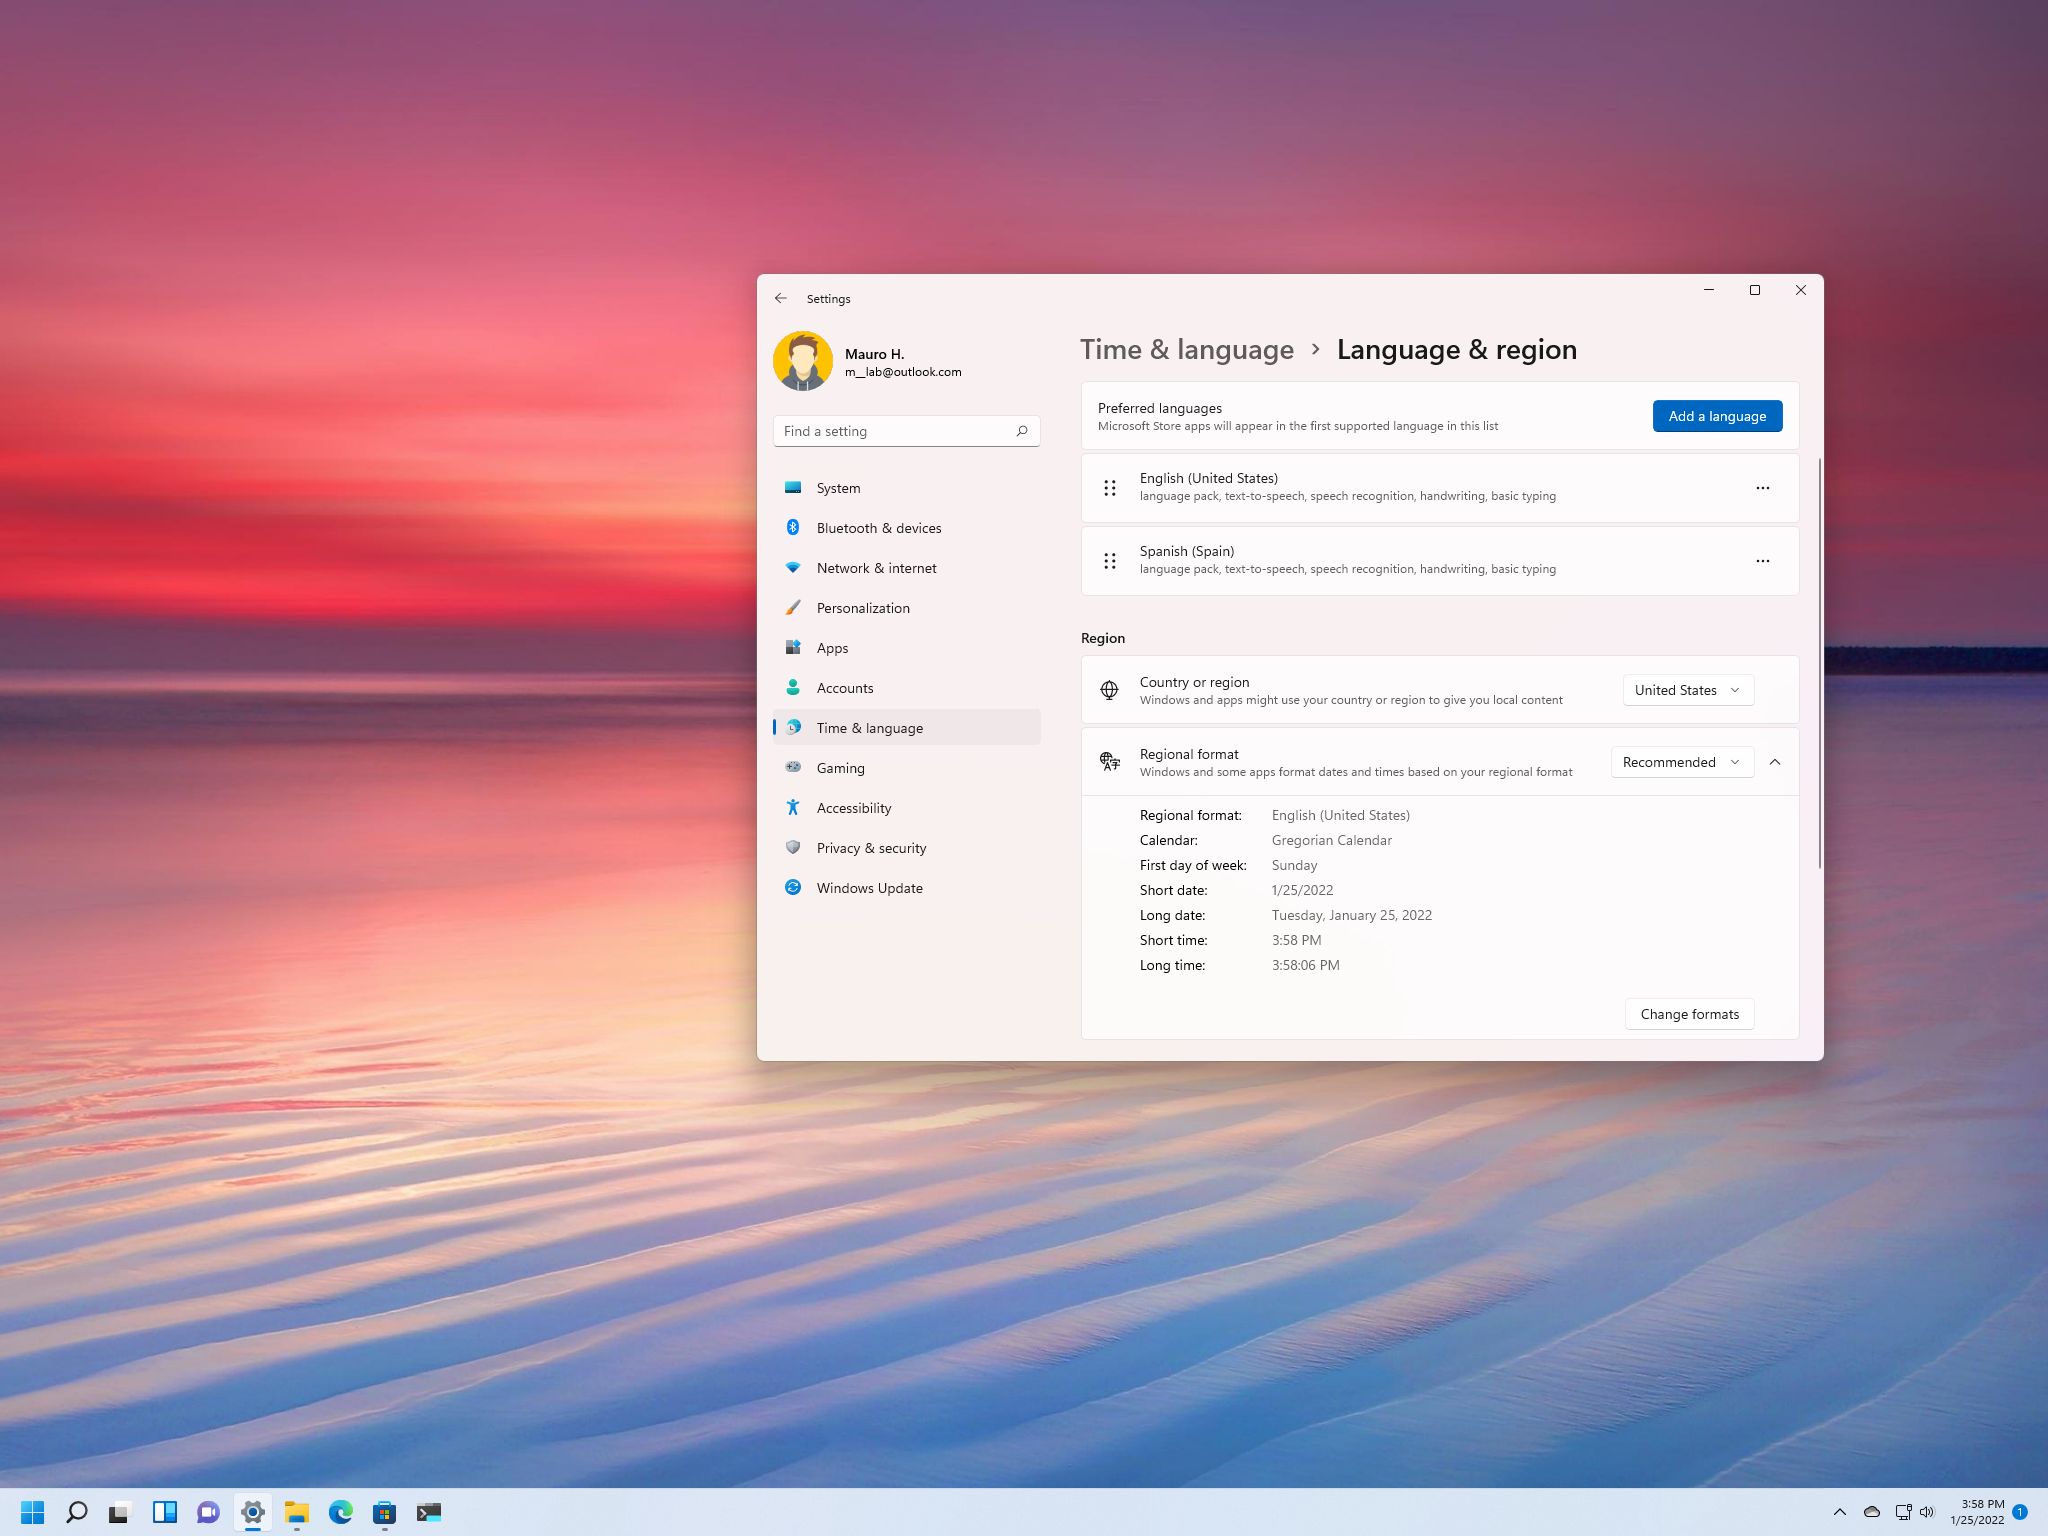This screenshot has height=1536, width=2048.
Task: Click the Privacy & security sidebar item
Action: point(871,847)
